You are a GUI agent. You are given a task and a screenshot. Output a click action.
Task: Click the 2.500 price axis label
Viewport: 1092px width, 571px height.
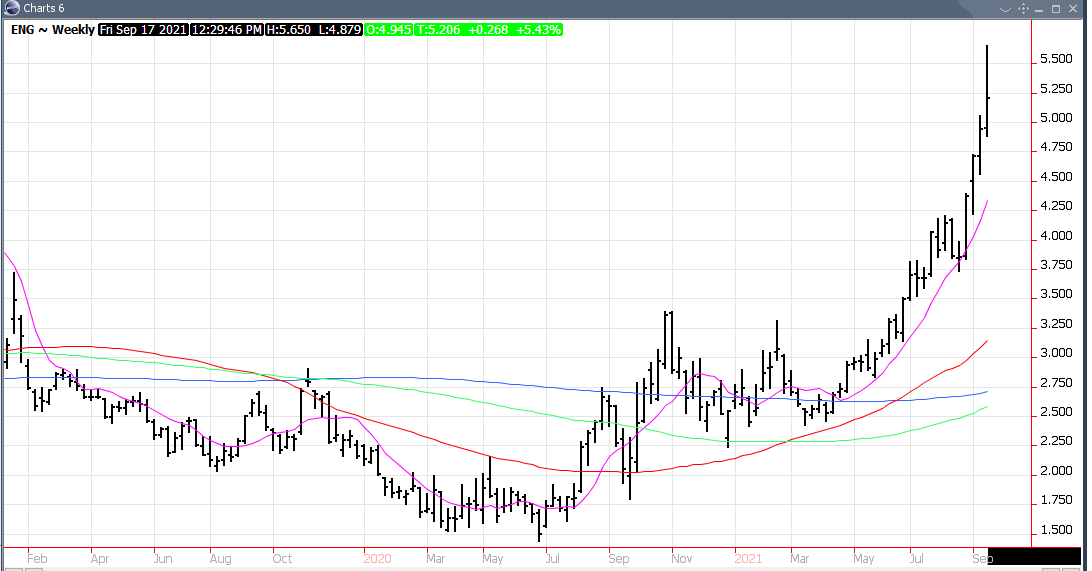pos(1056,412)
